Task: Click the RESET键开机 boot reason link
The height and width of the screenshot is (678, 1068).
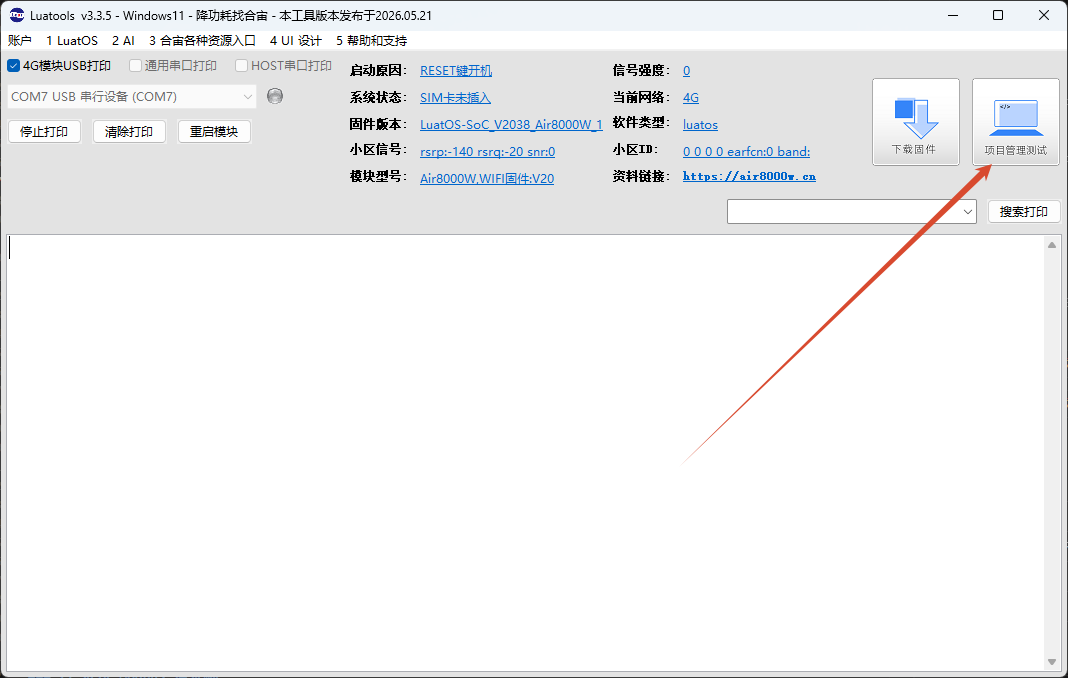Action: [x=456, y=70]
